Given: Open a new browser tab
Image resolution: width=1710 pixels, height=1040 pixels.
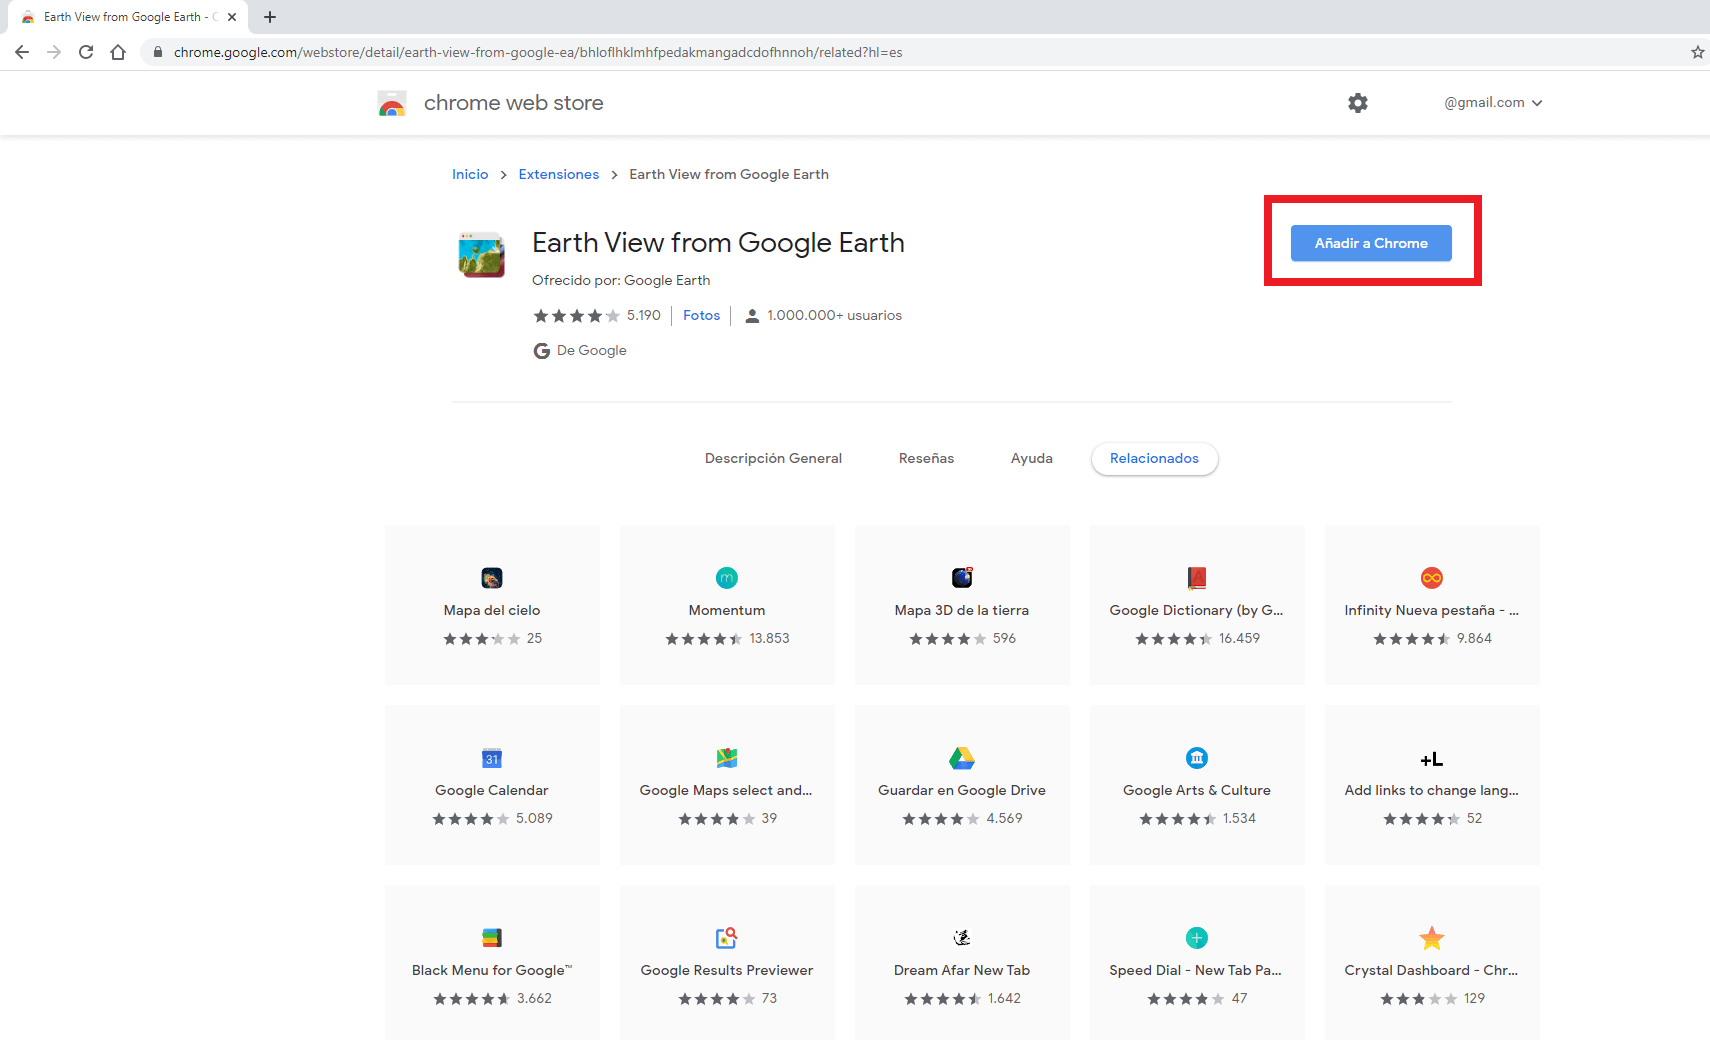Looking at the screenshot, I should coord(270,17).
